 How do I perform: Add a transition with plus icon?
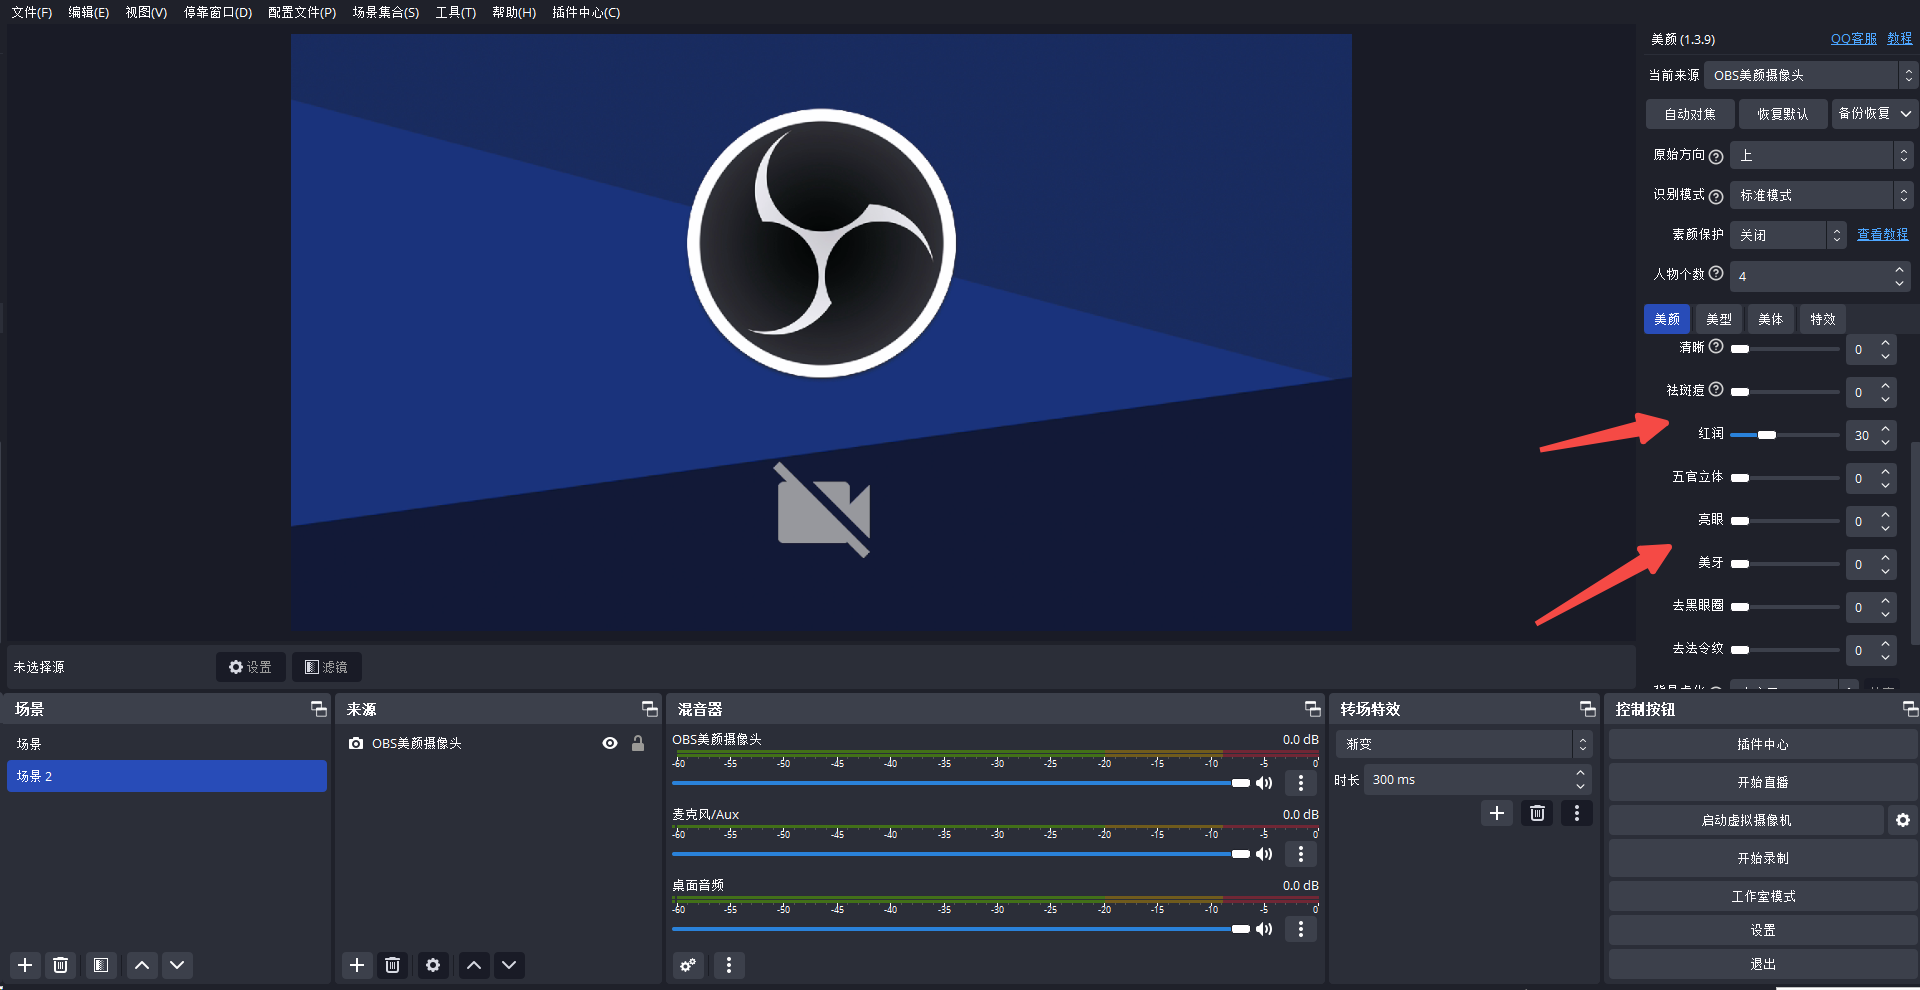(1497, 813)
